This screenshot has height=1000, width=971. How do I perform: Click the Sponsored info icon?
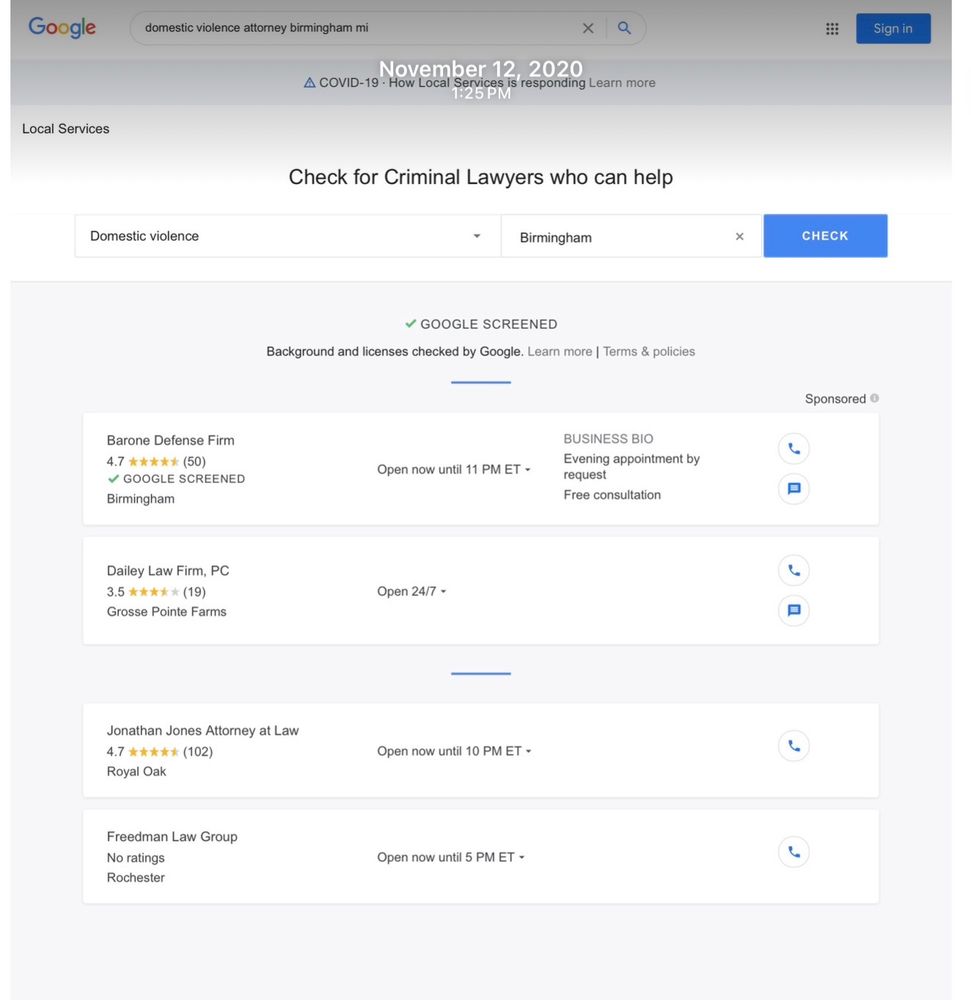pyautogui.click(x=872, y=398)
